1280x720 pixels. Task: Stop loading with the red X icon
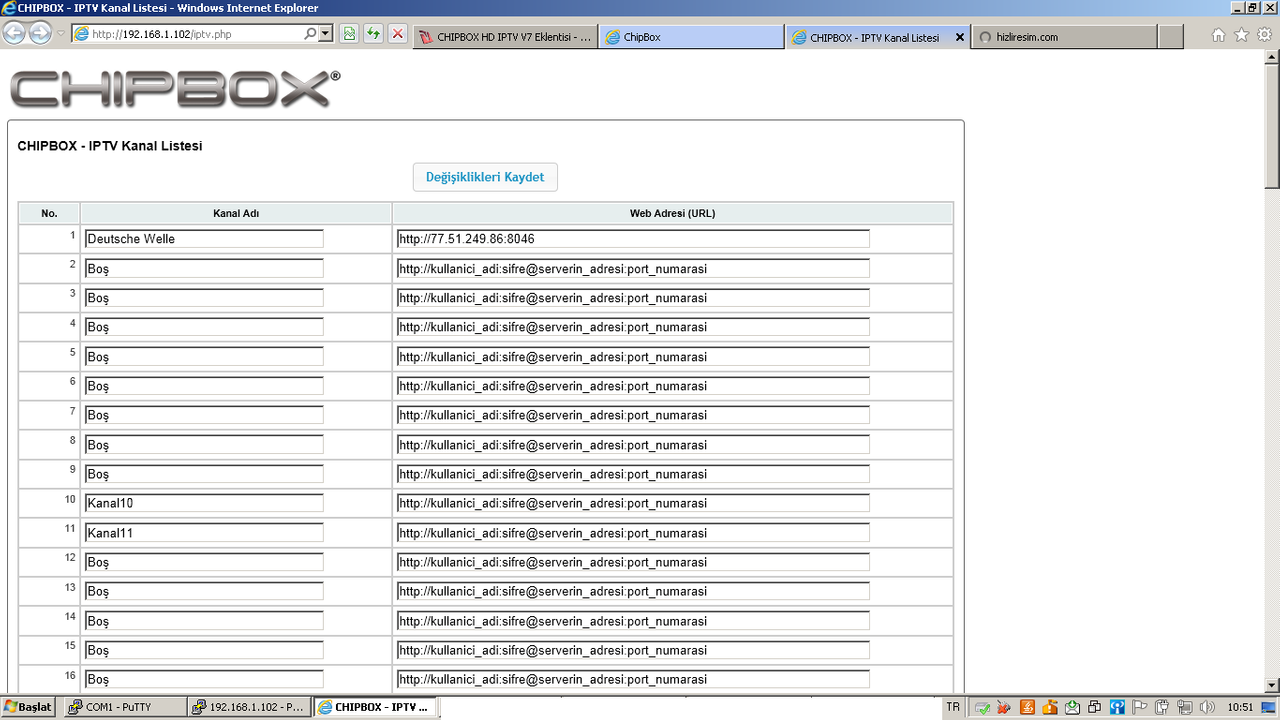point(398,34)
